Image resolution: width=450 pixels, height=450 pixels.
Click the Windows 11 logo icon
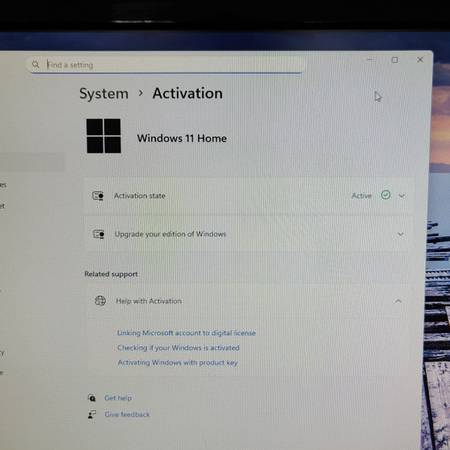click(x=104, y=136)
